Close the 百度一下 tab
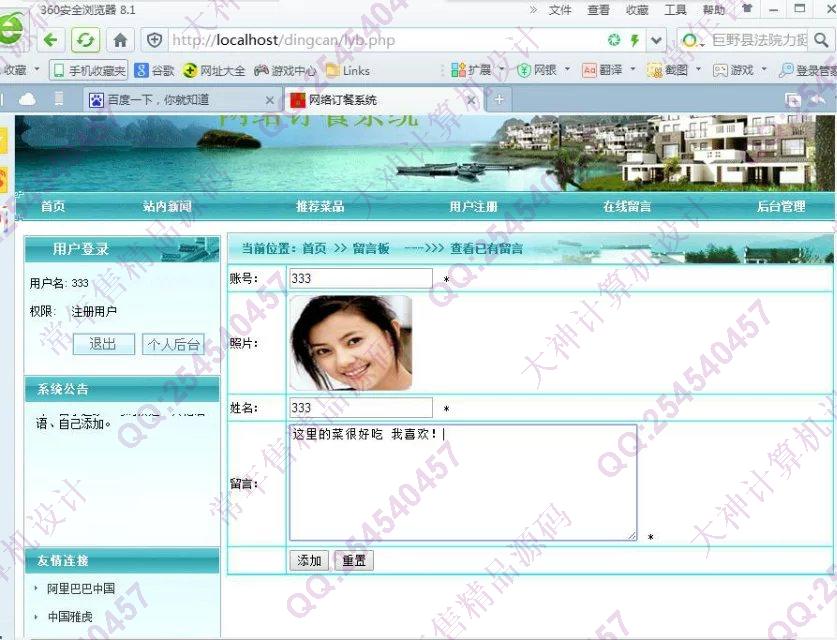The image size is (837, 640). coord(270,100)
